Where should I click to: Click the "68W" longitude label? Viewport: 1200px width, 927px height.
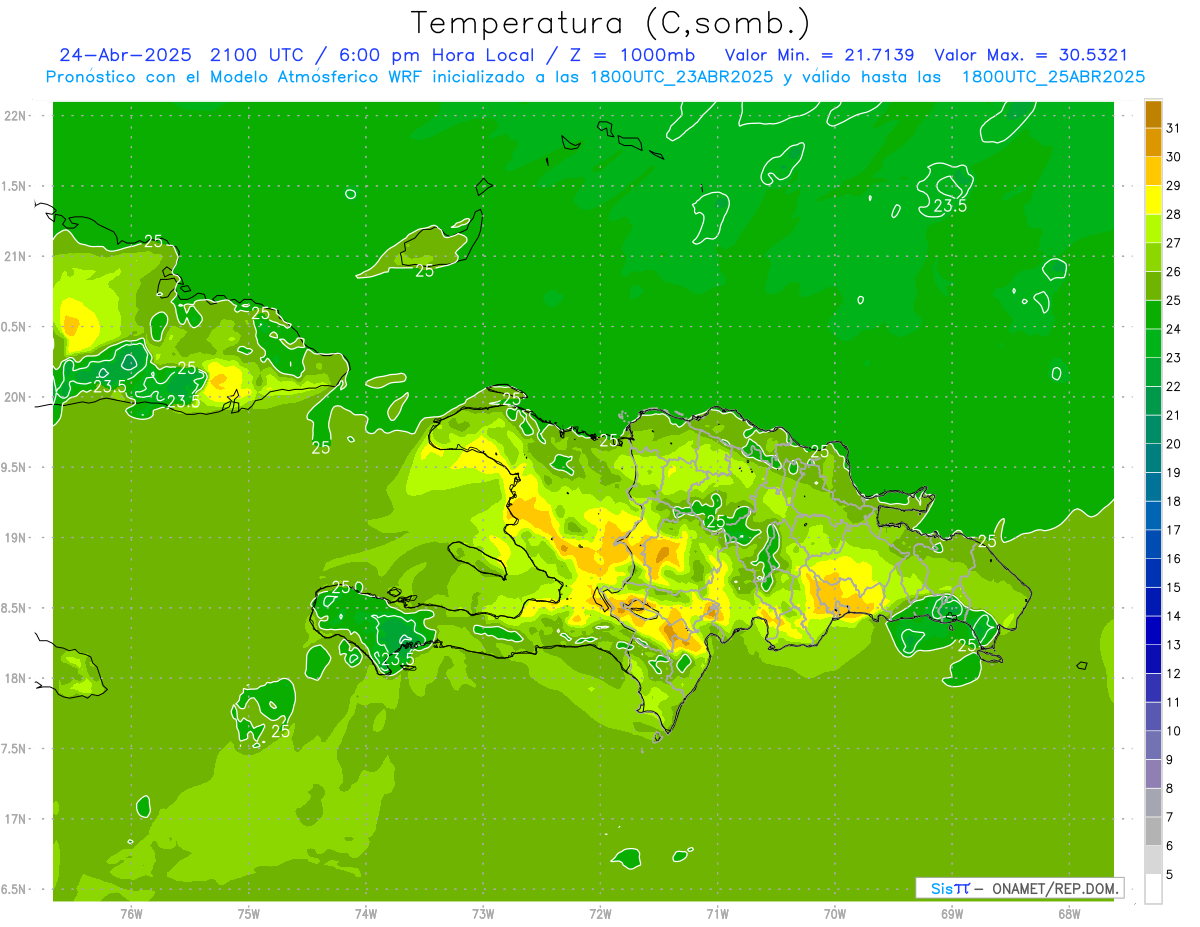(x=1068, y=913)
